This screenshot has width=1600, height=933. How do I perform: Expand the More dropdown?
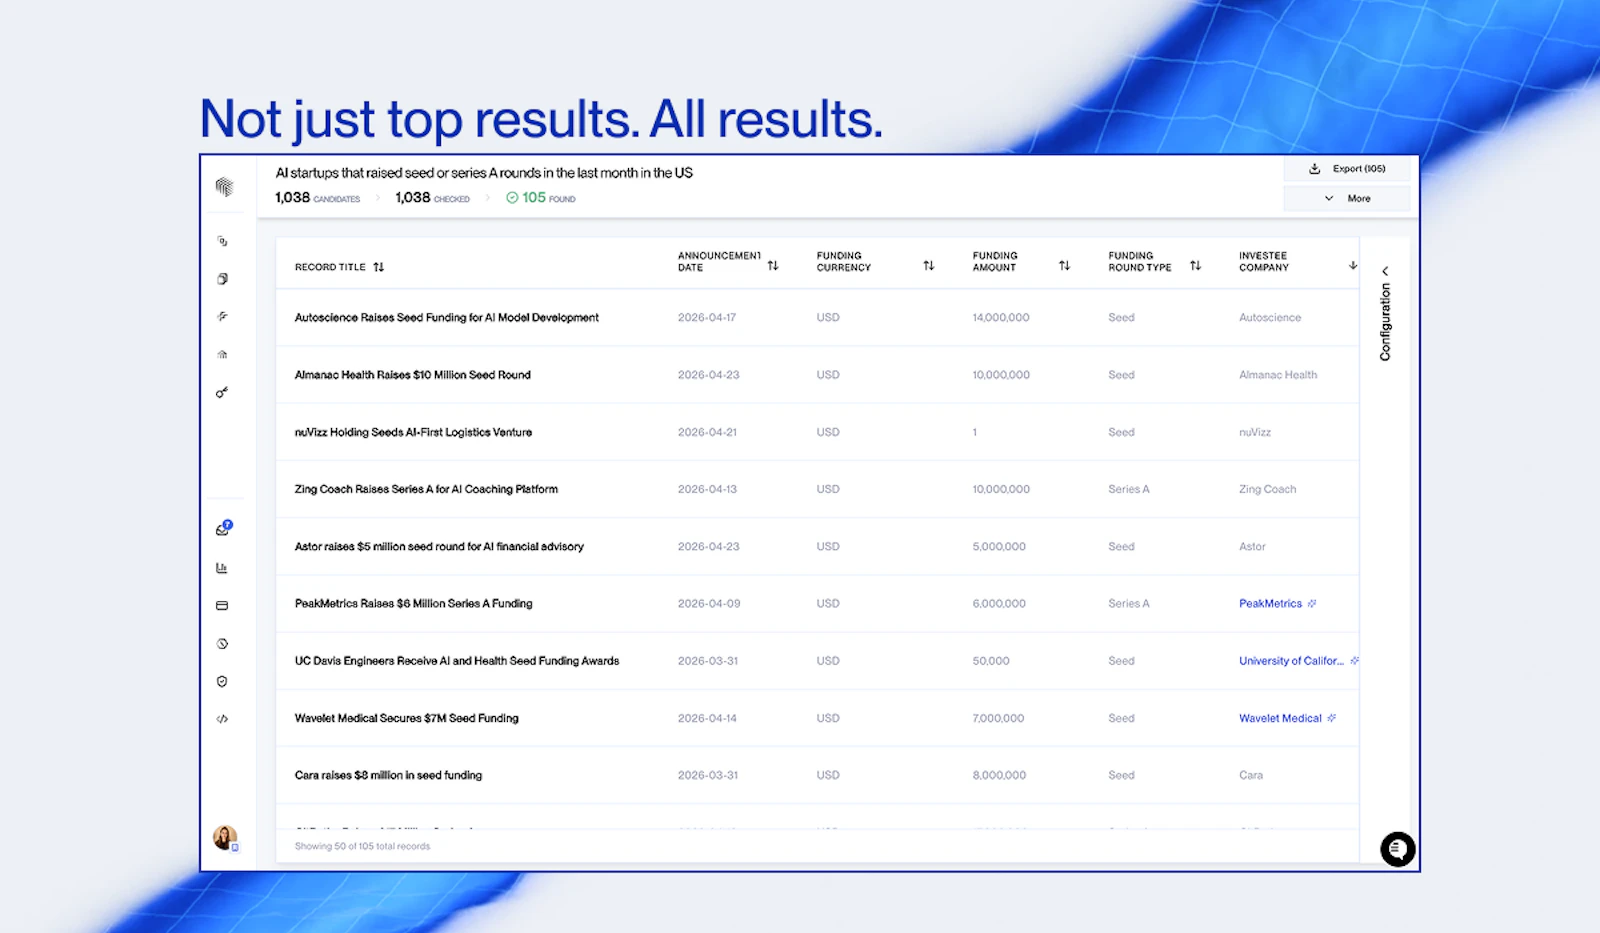[1347, 198]
